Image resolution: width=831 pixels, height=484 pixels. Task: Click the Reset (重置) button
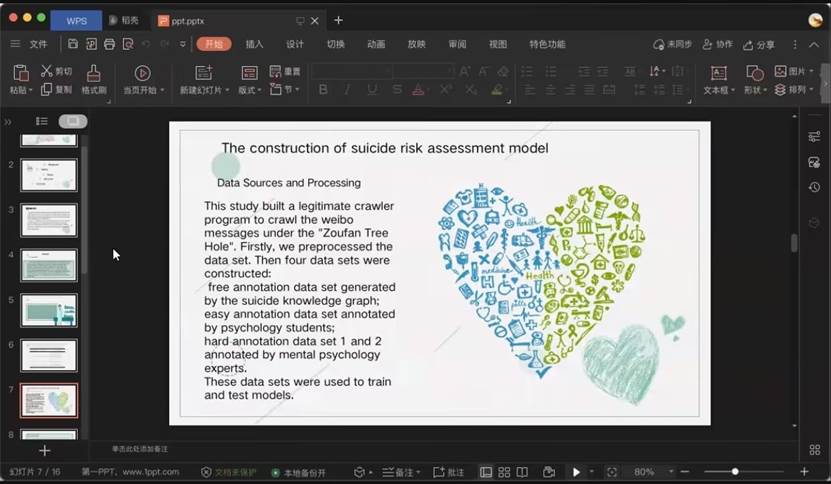tap(286, 72)
